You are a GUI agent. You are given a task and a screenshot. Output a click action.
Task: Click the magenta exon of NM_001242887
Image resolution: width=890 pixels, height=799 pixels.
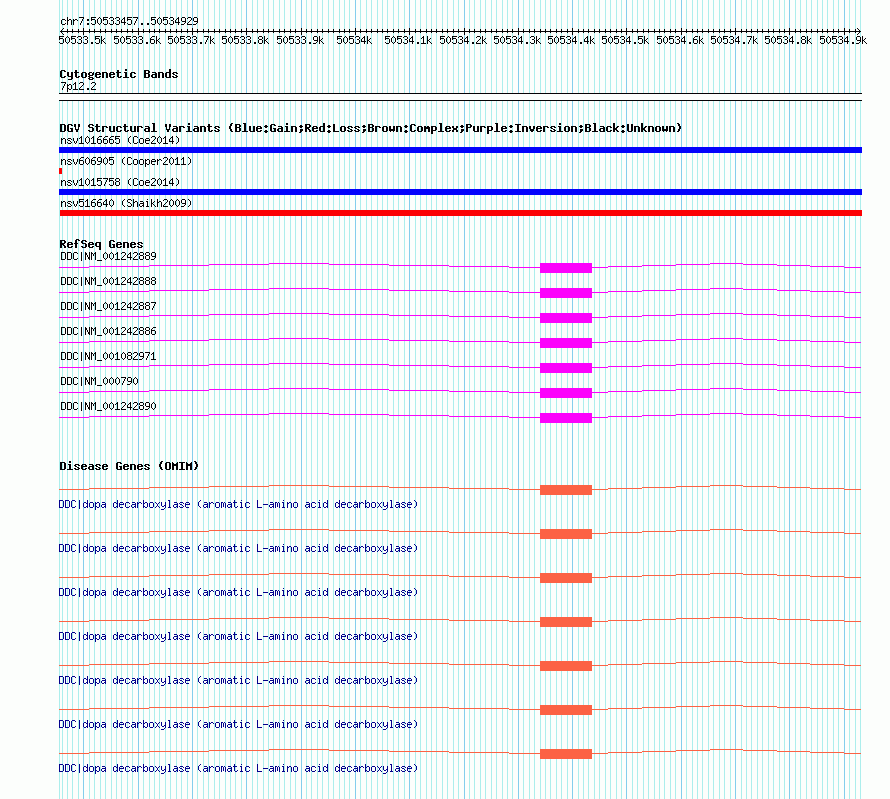pyautogui.click(x=566, y=318)
